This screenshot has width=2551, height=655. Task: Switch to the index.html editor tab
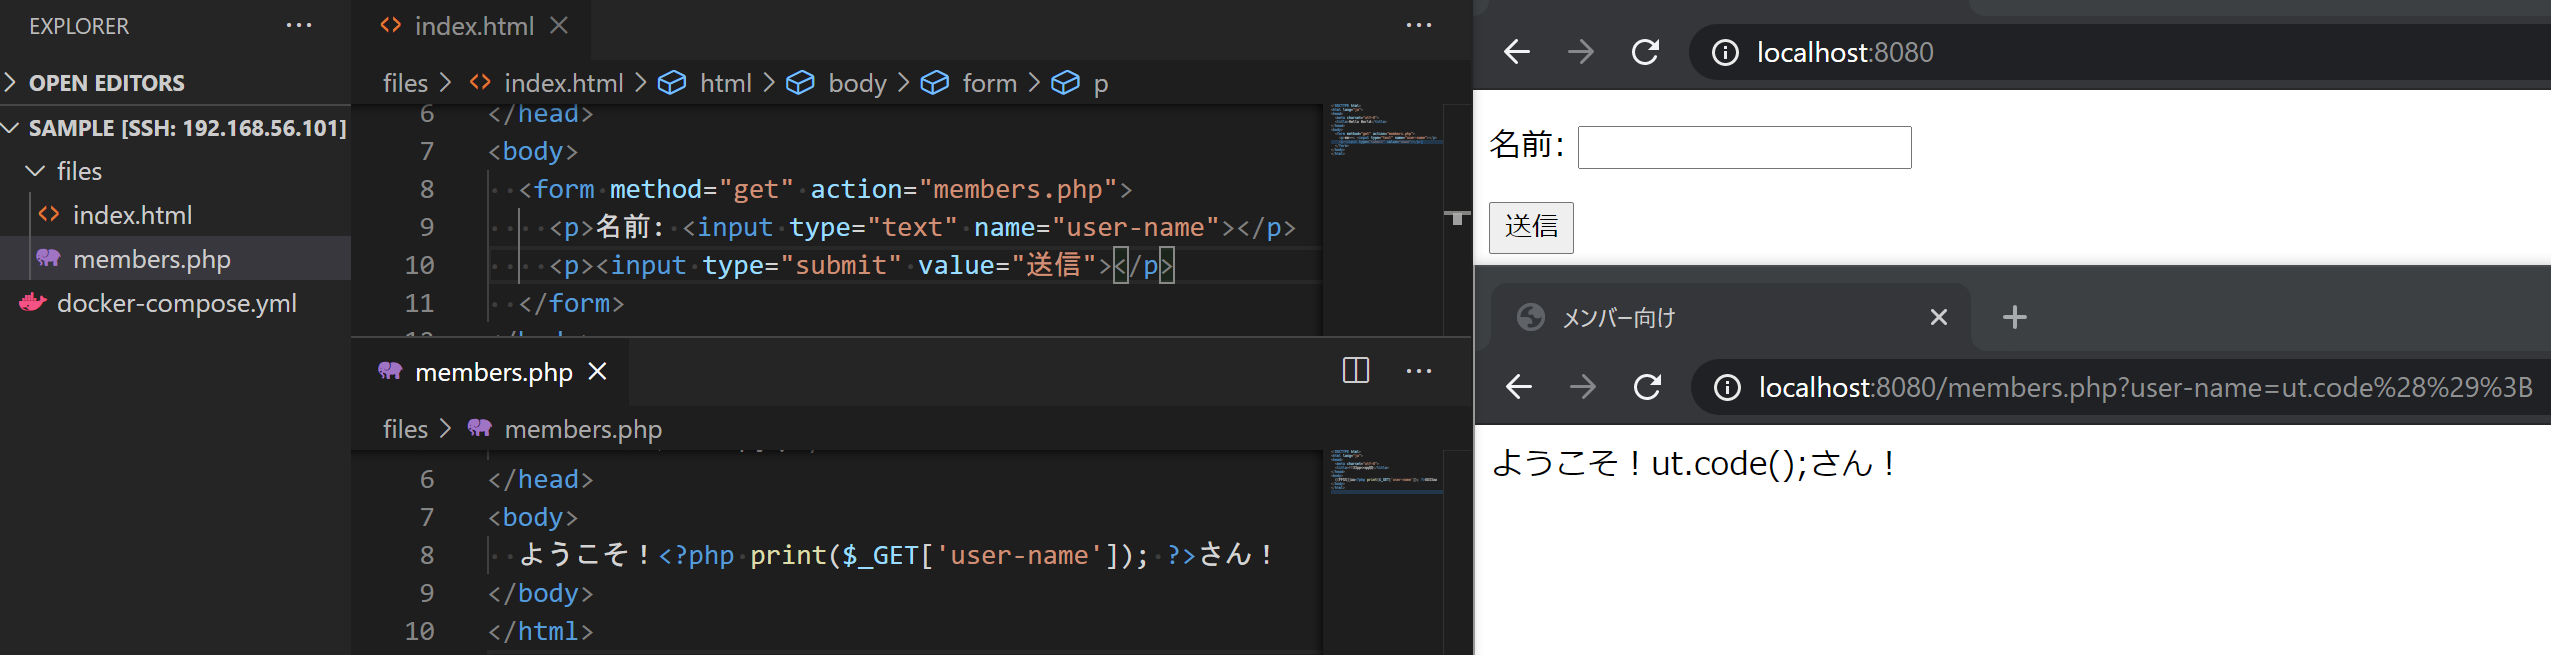473,26
